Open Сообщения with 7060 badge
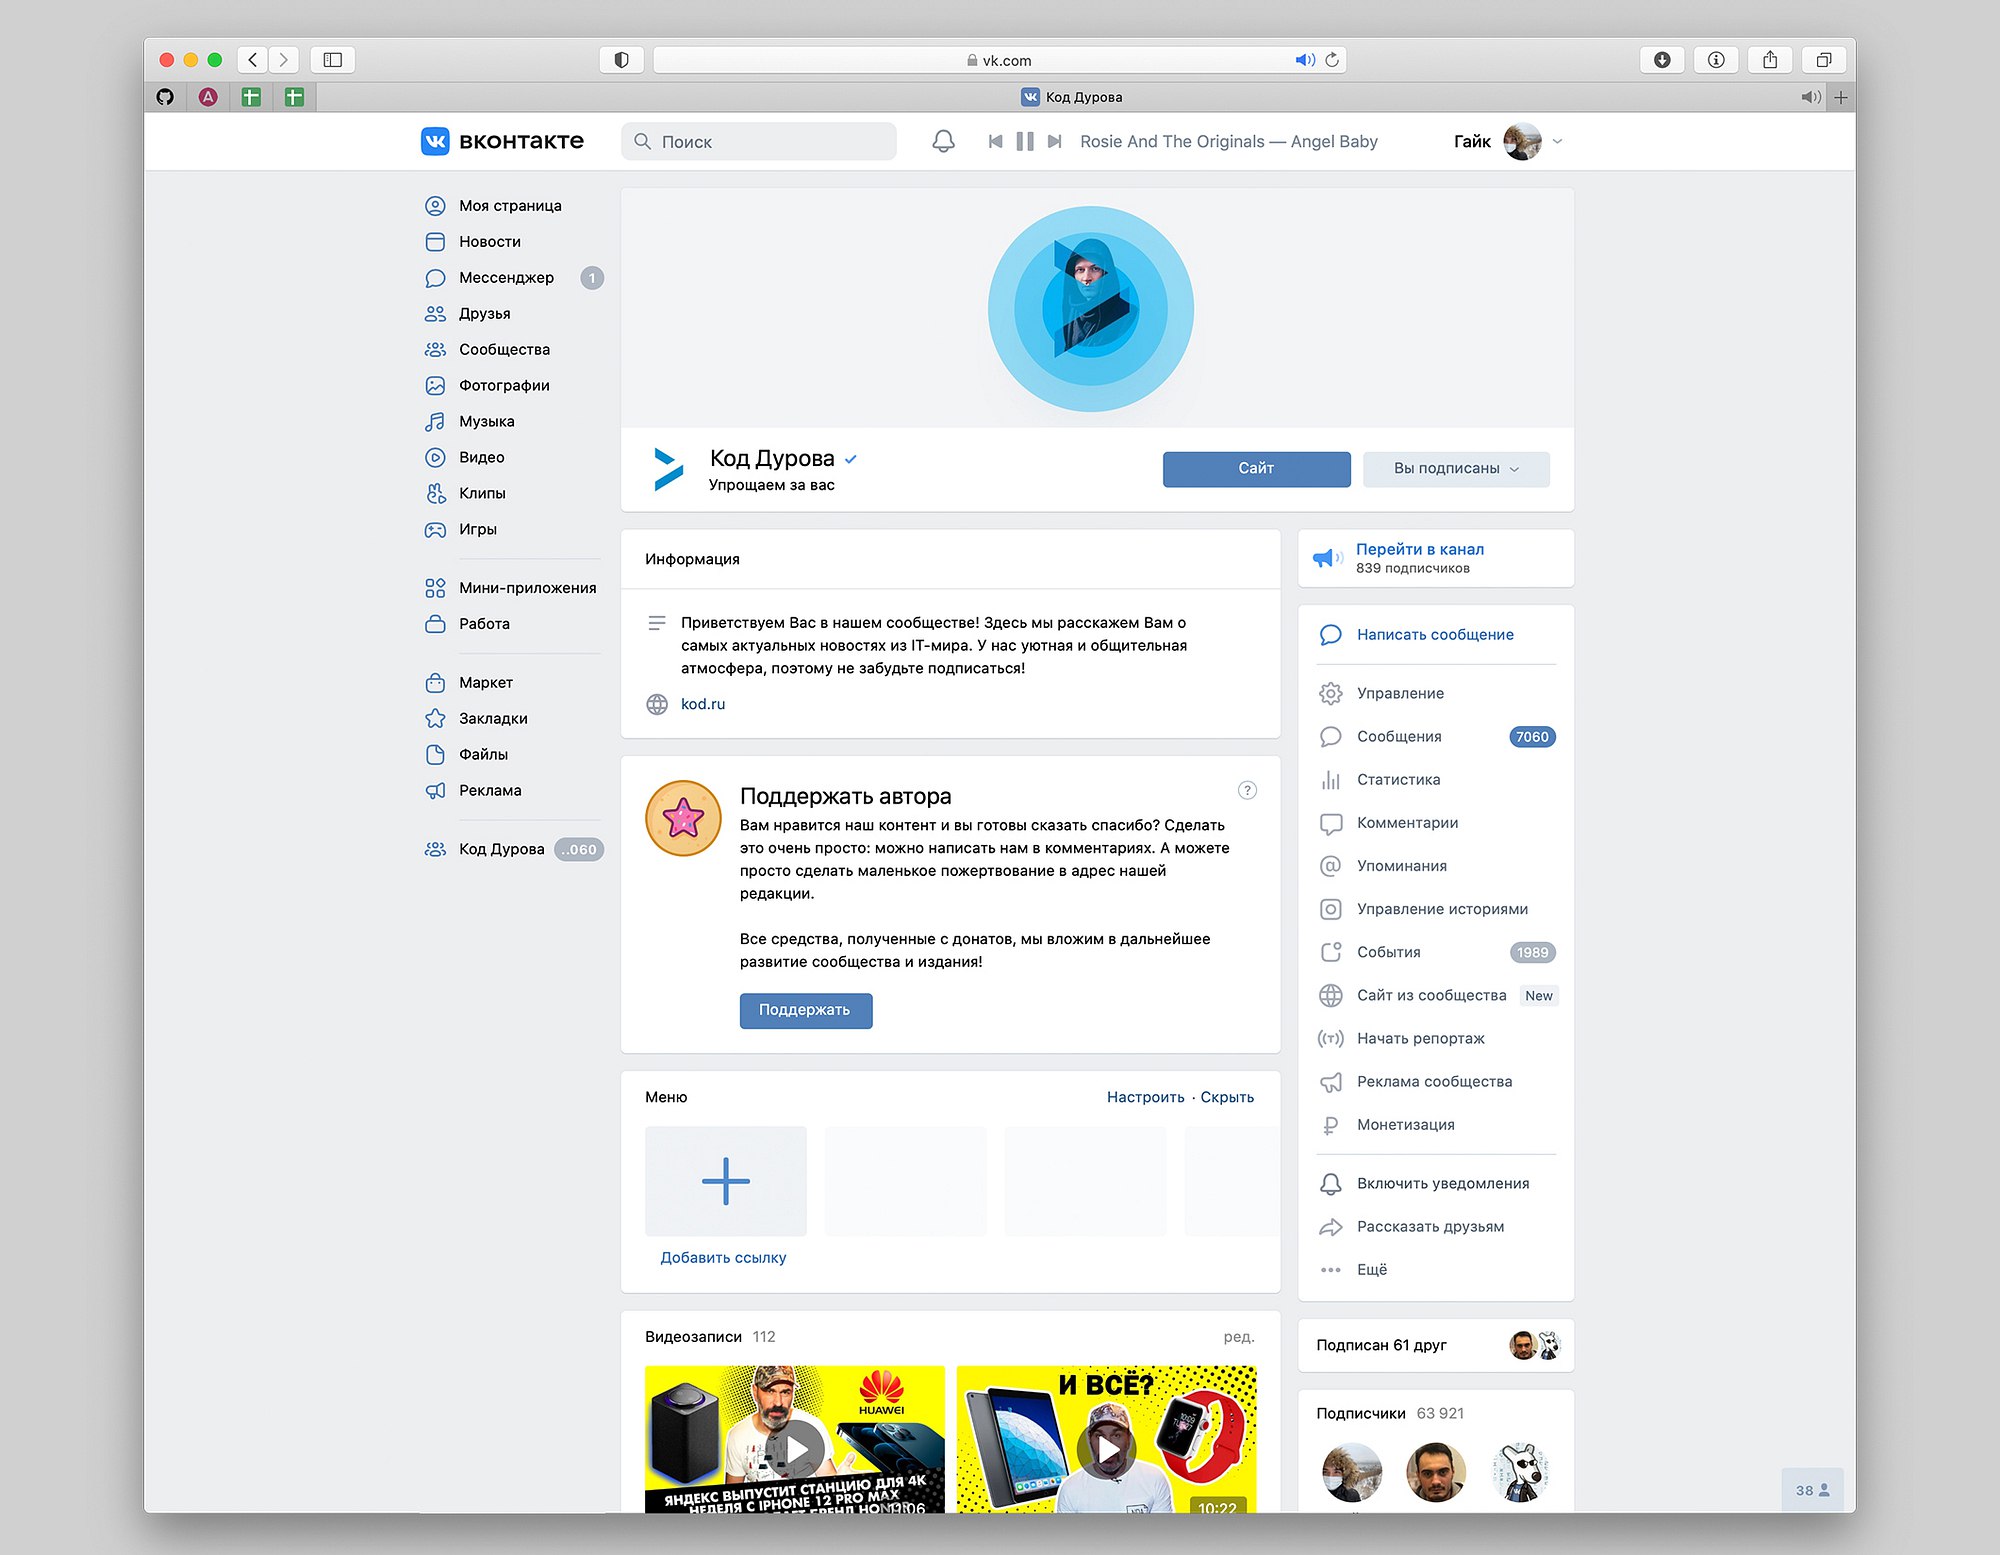The width and height of the screenshot is (2000, 1555). point(1436,737)
